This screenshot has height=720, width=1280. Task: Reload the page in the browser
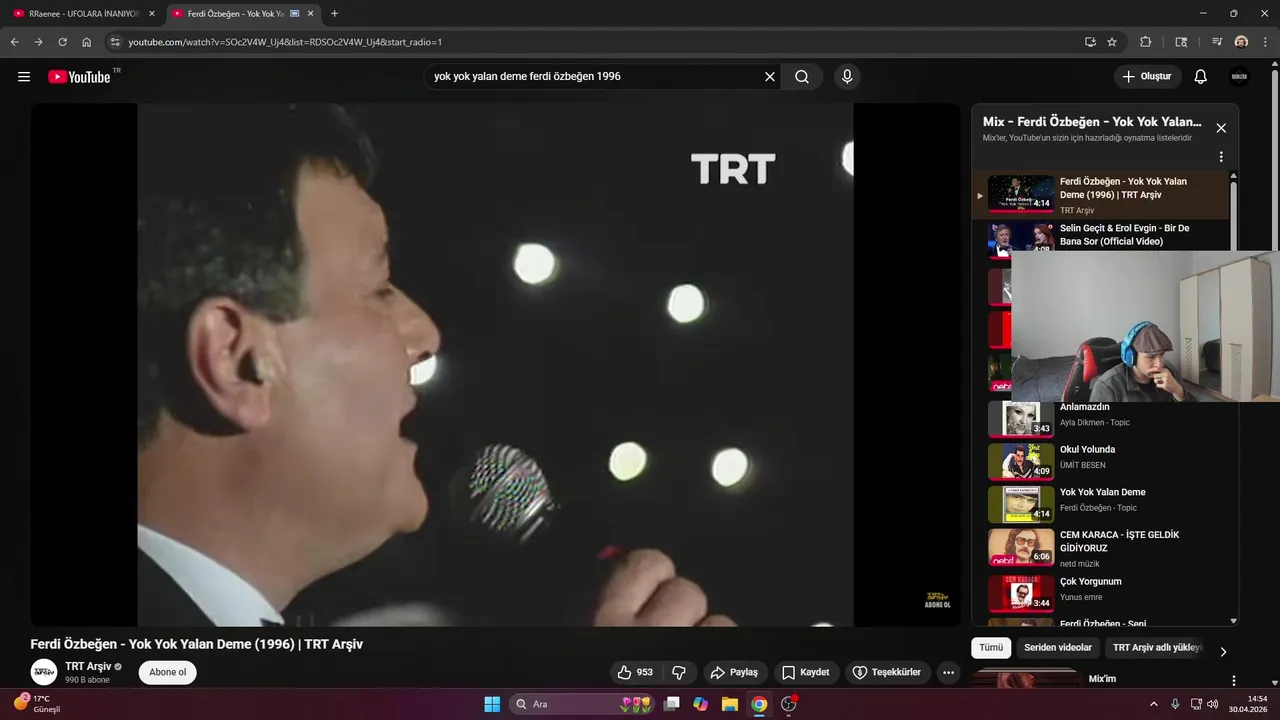[x=62, y=42]
